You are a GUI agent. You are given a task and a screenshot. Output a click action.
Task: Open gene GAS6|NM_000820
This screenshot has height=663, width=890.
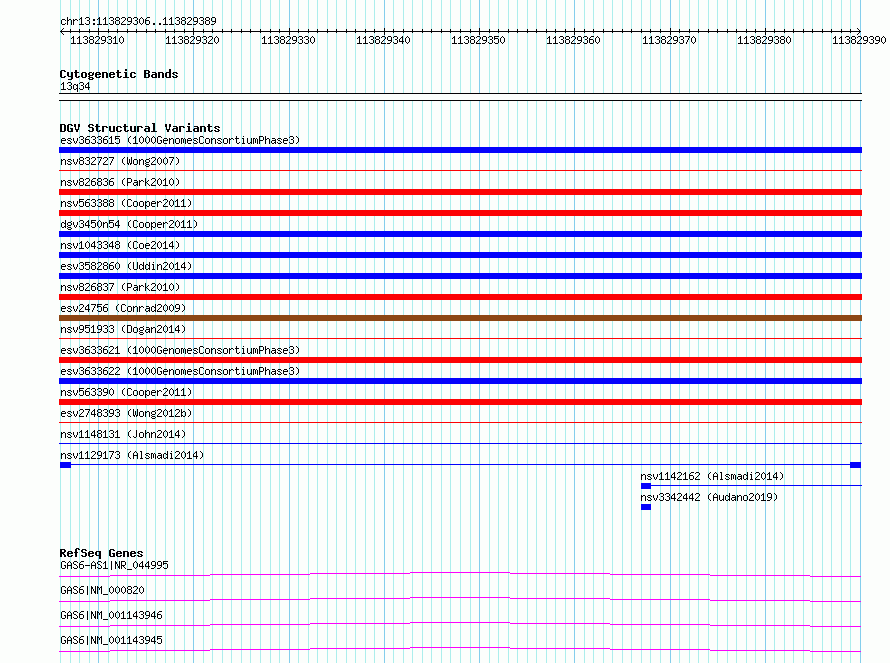coord(102,590)
